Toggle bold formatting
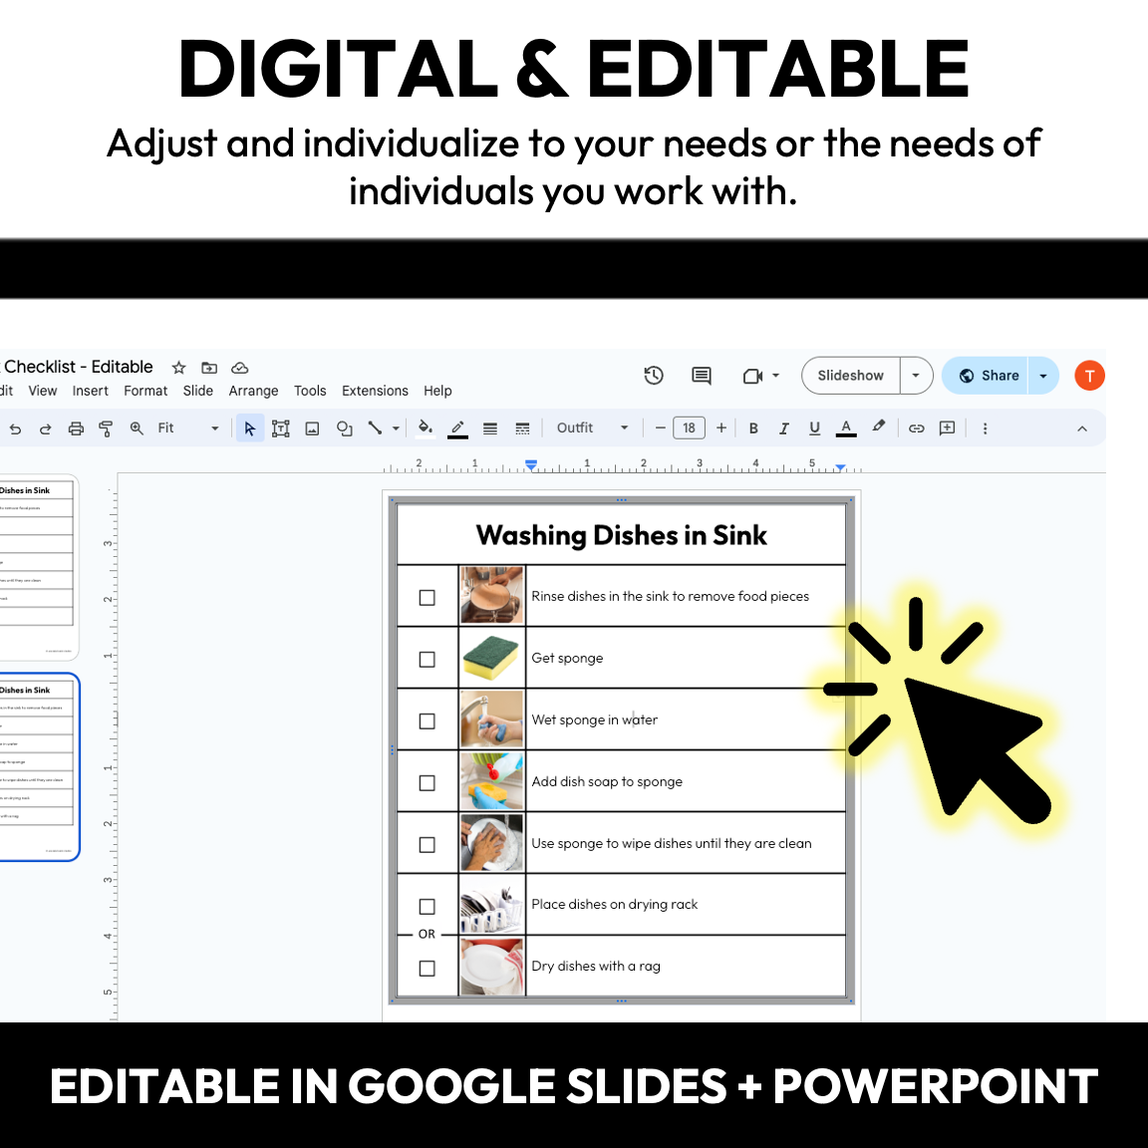Image resolution: width=1148 pixels, height=1148 pixels. [753, 428]
